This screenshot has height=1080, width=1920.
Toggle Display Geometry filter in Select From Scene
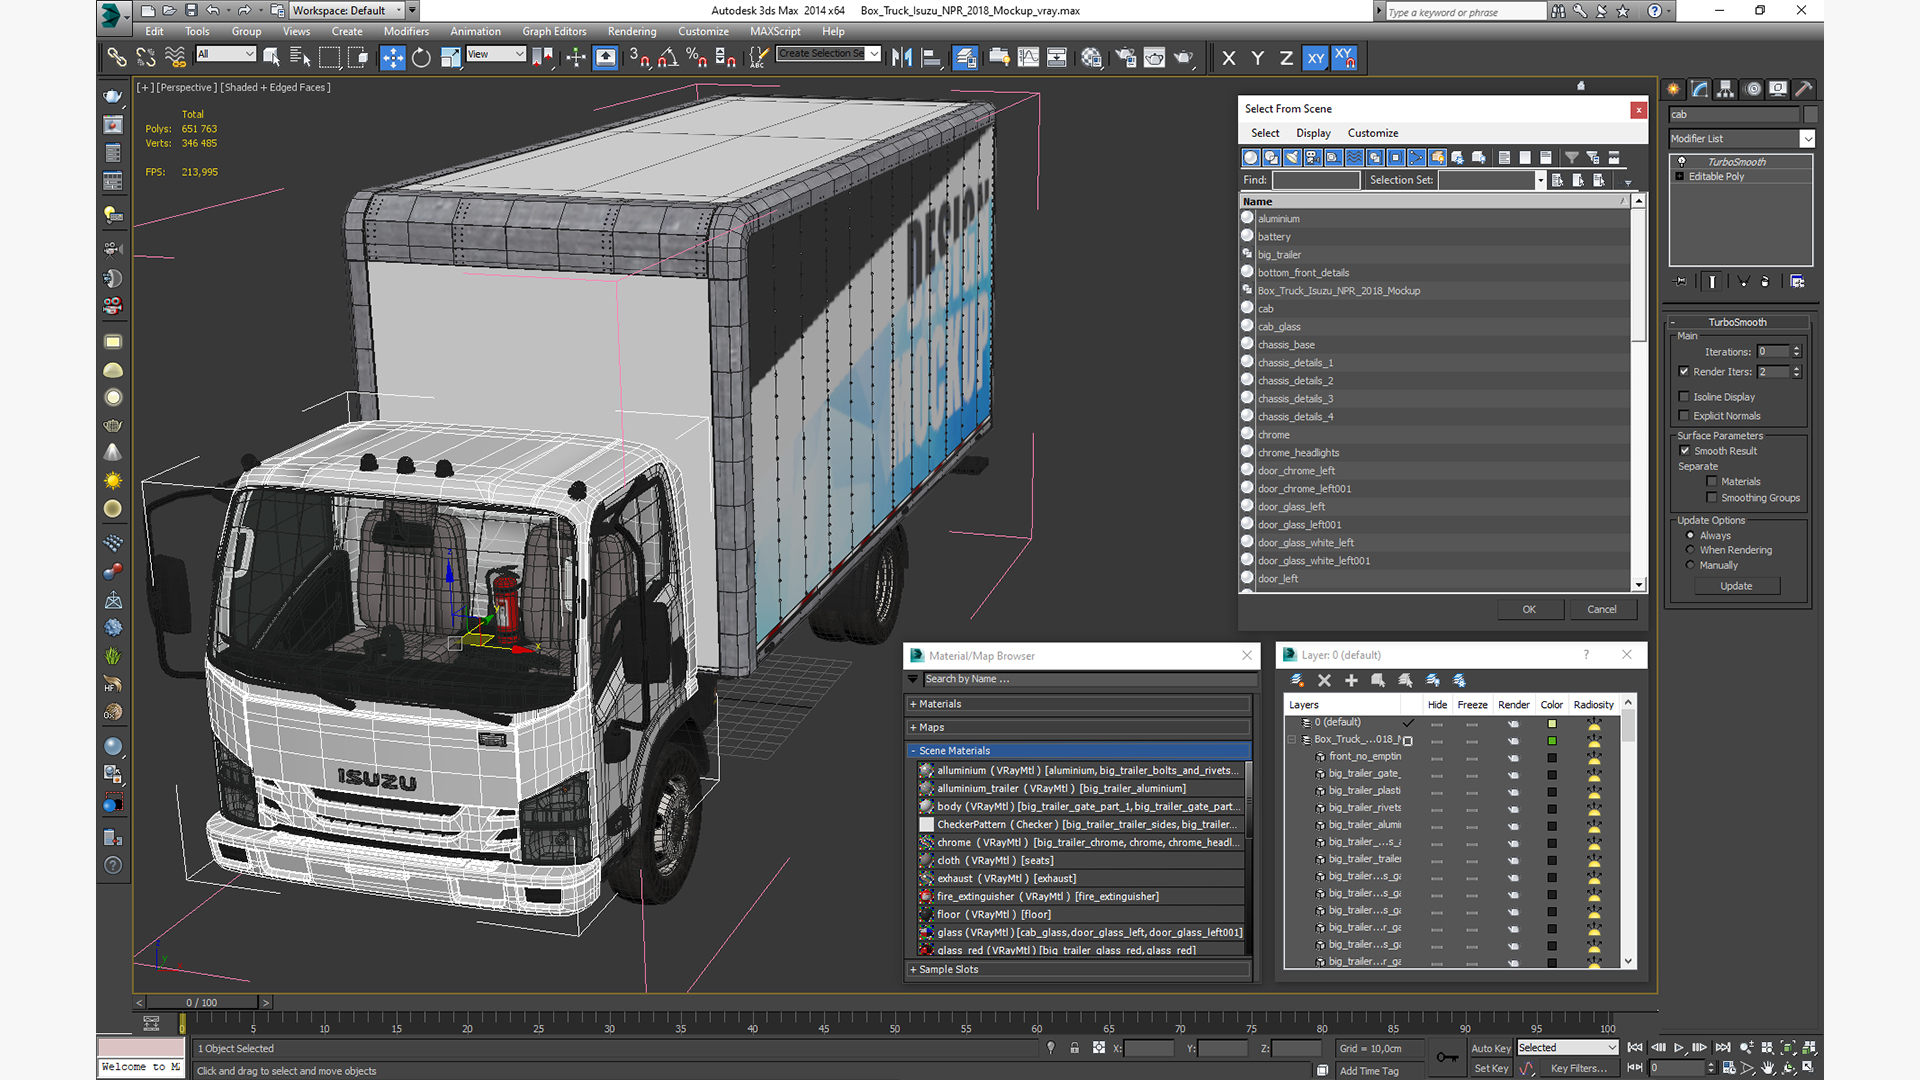pyautogui.click(x=1251, y=158)
